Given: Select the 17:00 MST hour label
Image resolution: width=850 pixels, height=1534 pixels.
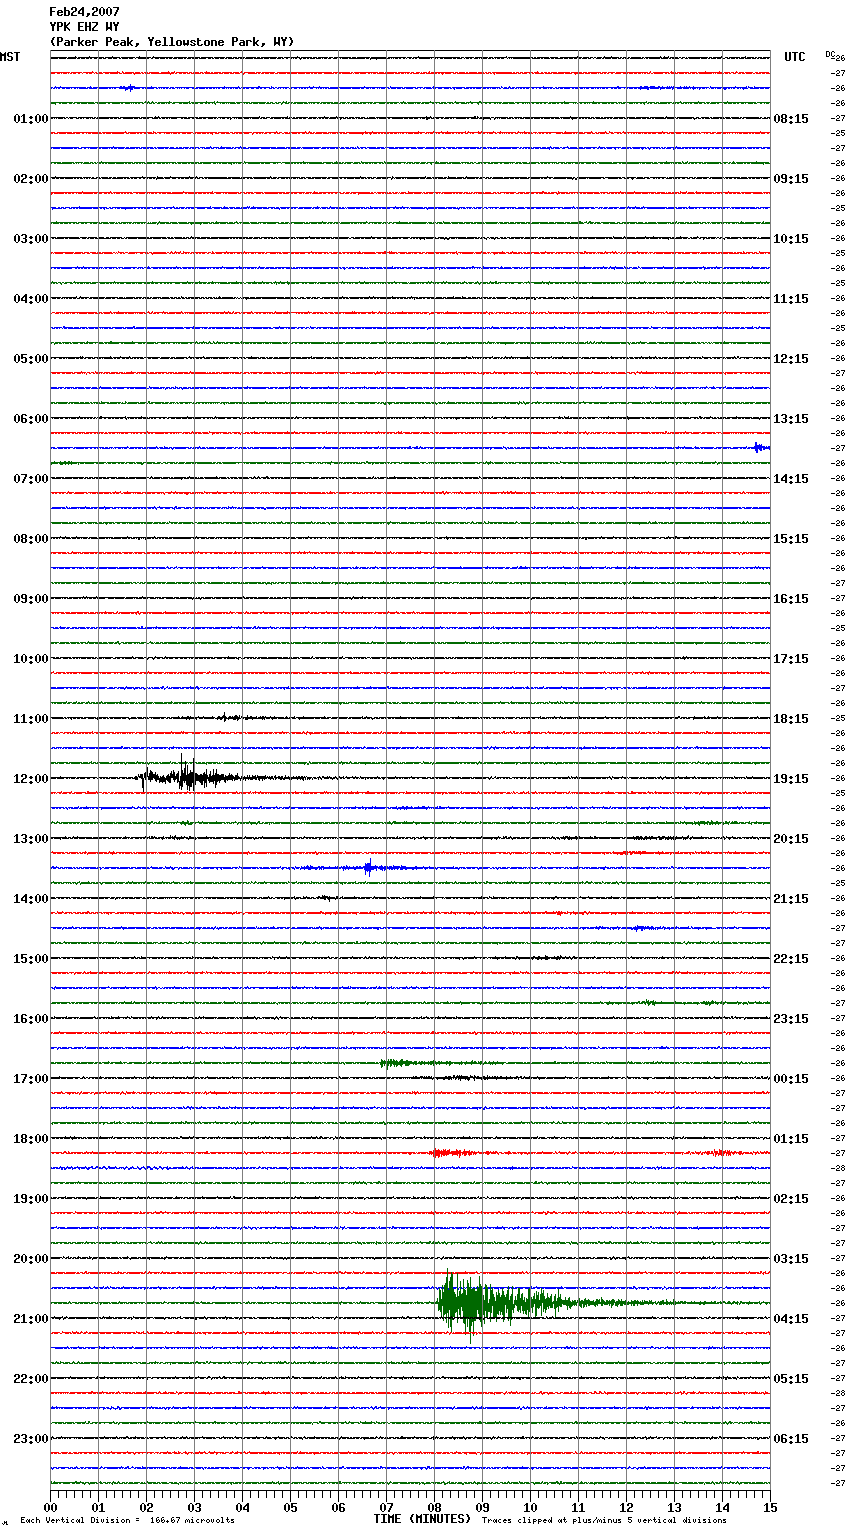Looking at the screenshot, I should coord(31,1079).
